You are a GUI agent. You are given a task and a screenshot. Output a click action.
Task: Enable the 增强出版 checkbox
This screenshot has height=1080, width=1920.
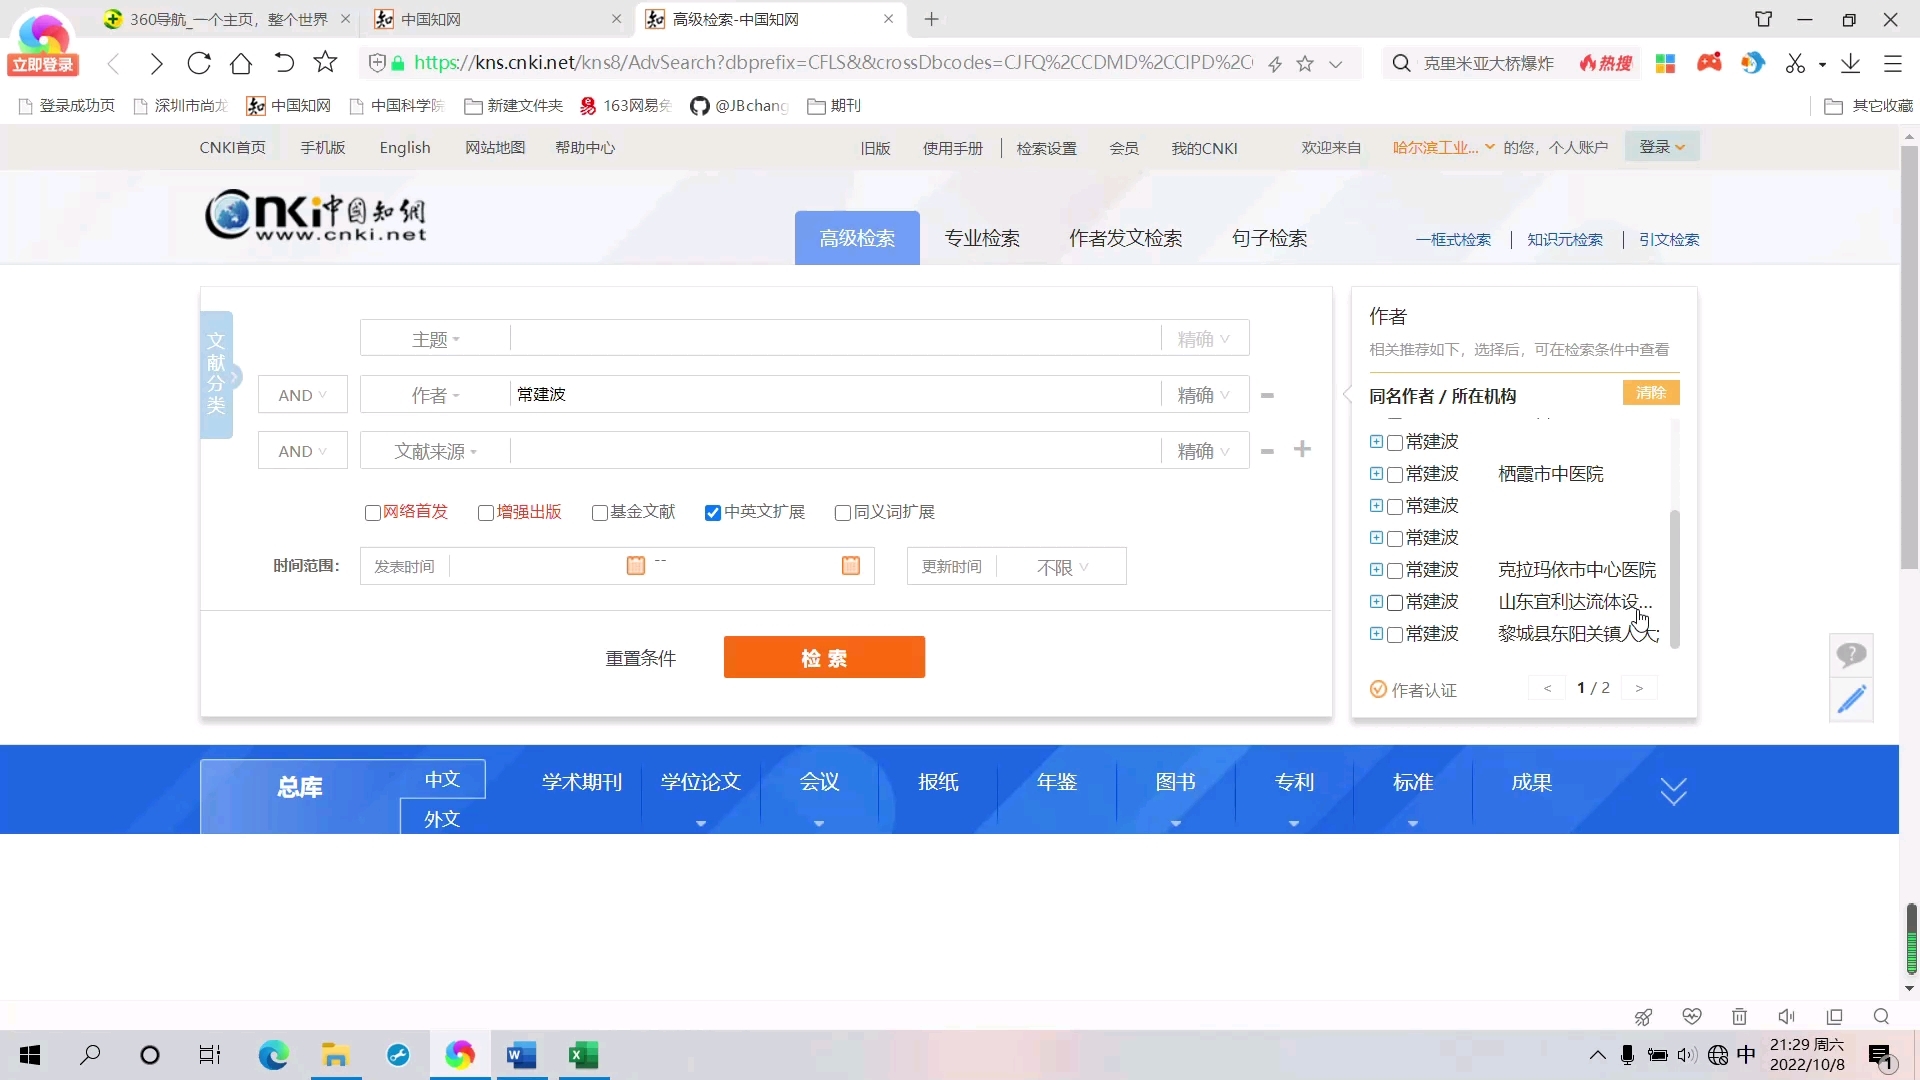486,513
